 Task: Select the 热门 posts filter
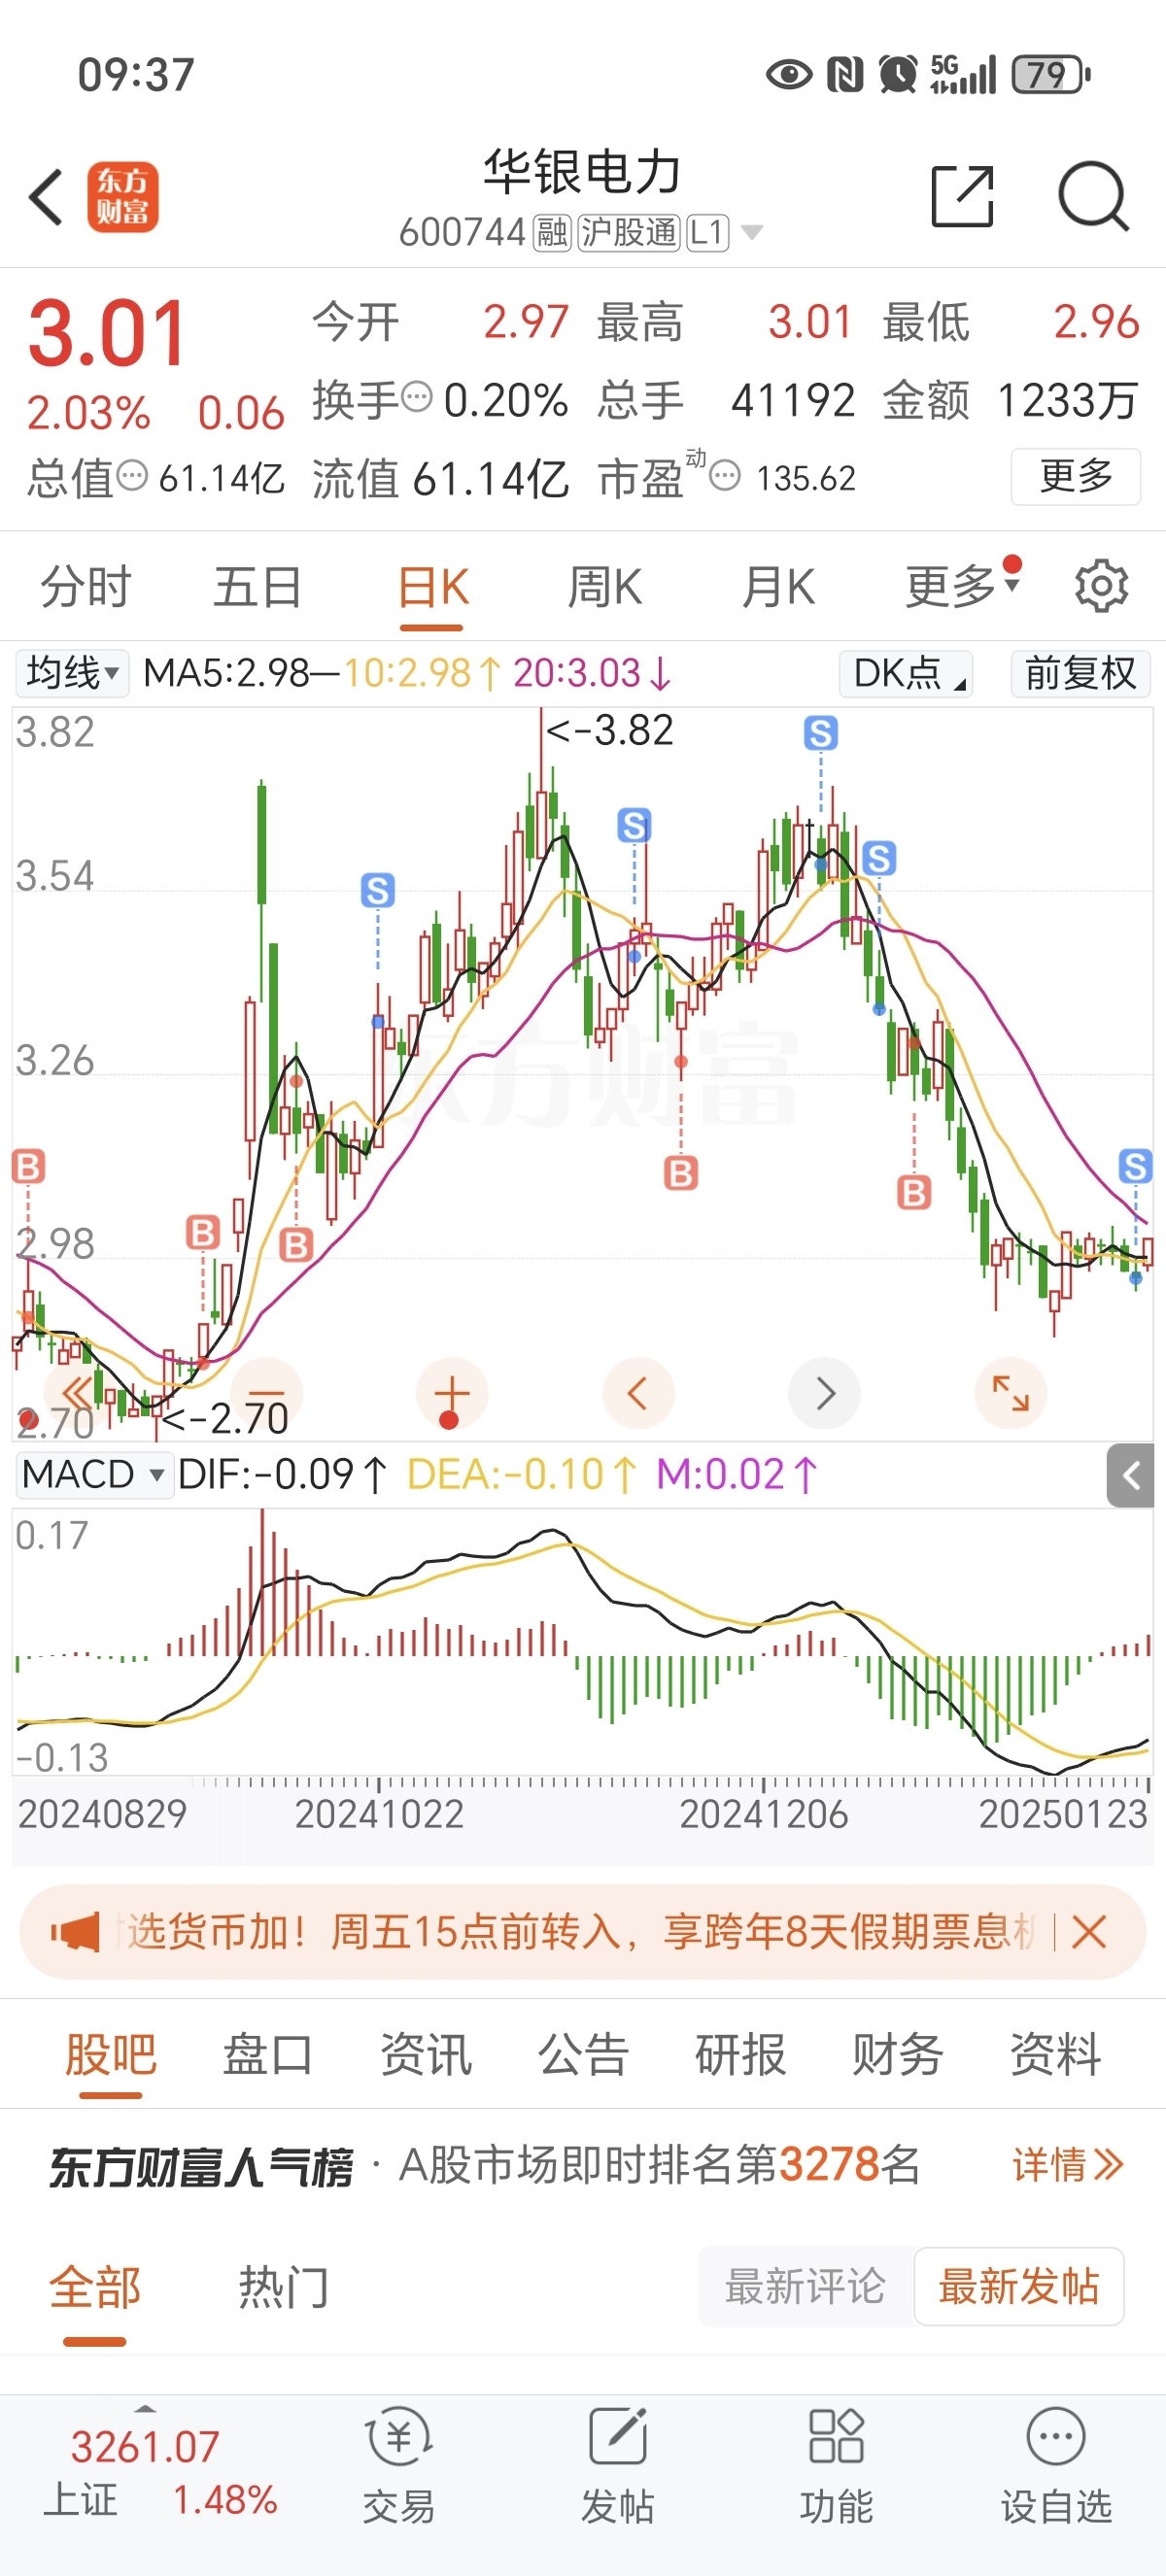(x=284, y=2287)
